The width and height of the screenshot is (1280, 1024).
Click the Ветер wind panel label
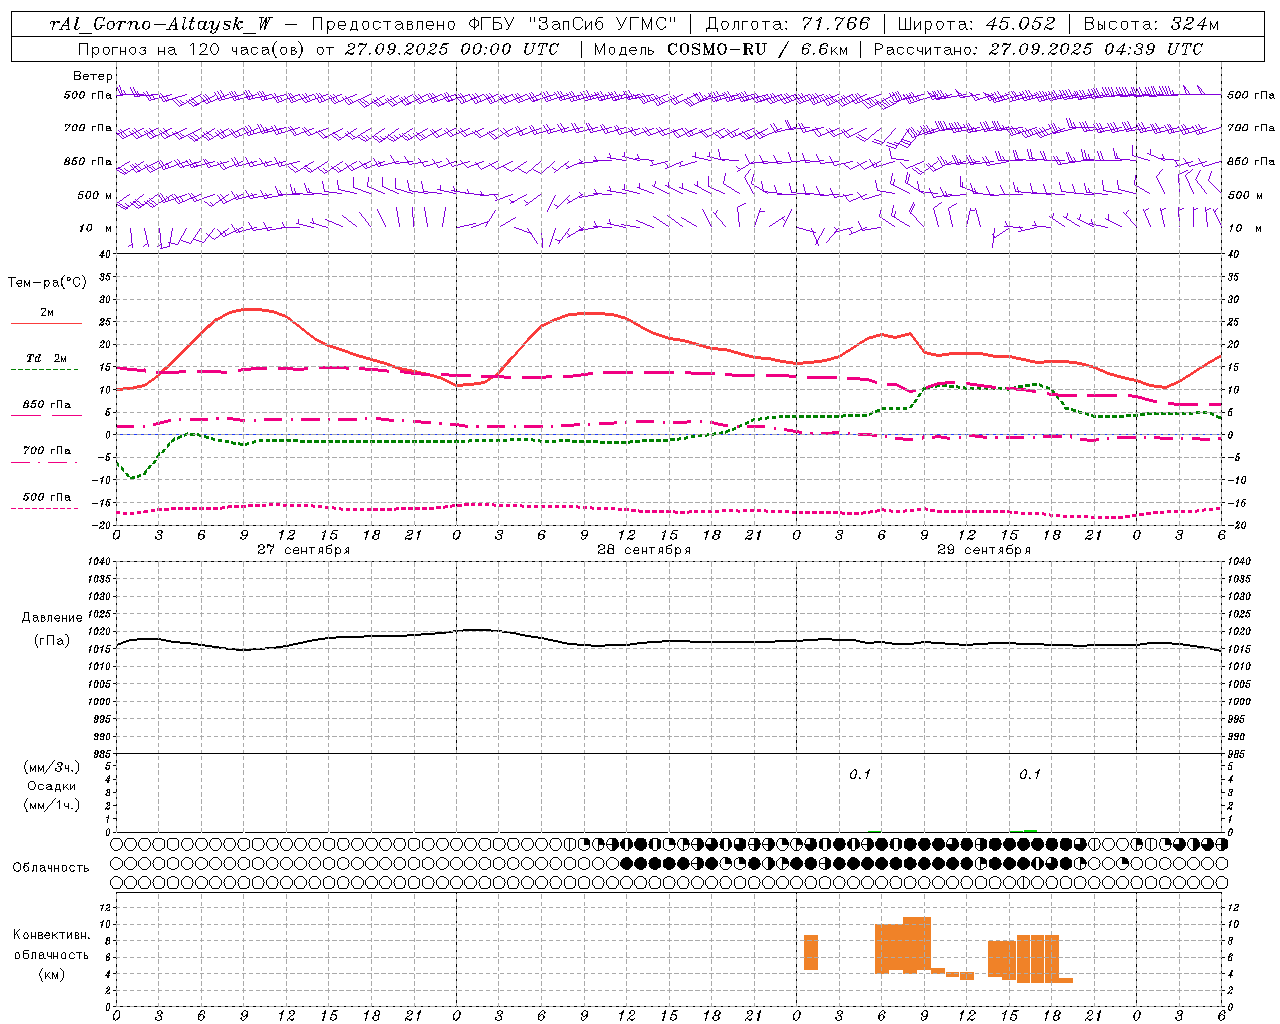[x=93, y=76]
